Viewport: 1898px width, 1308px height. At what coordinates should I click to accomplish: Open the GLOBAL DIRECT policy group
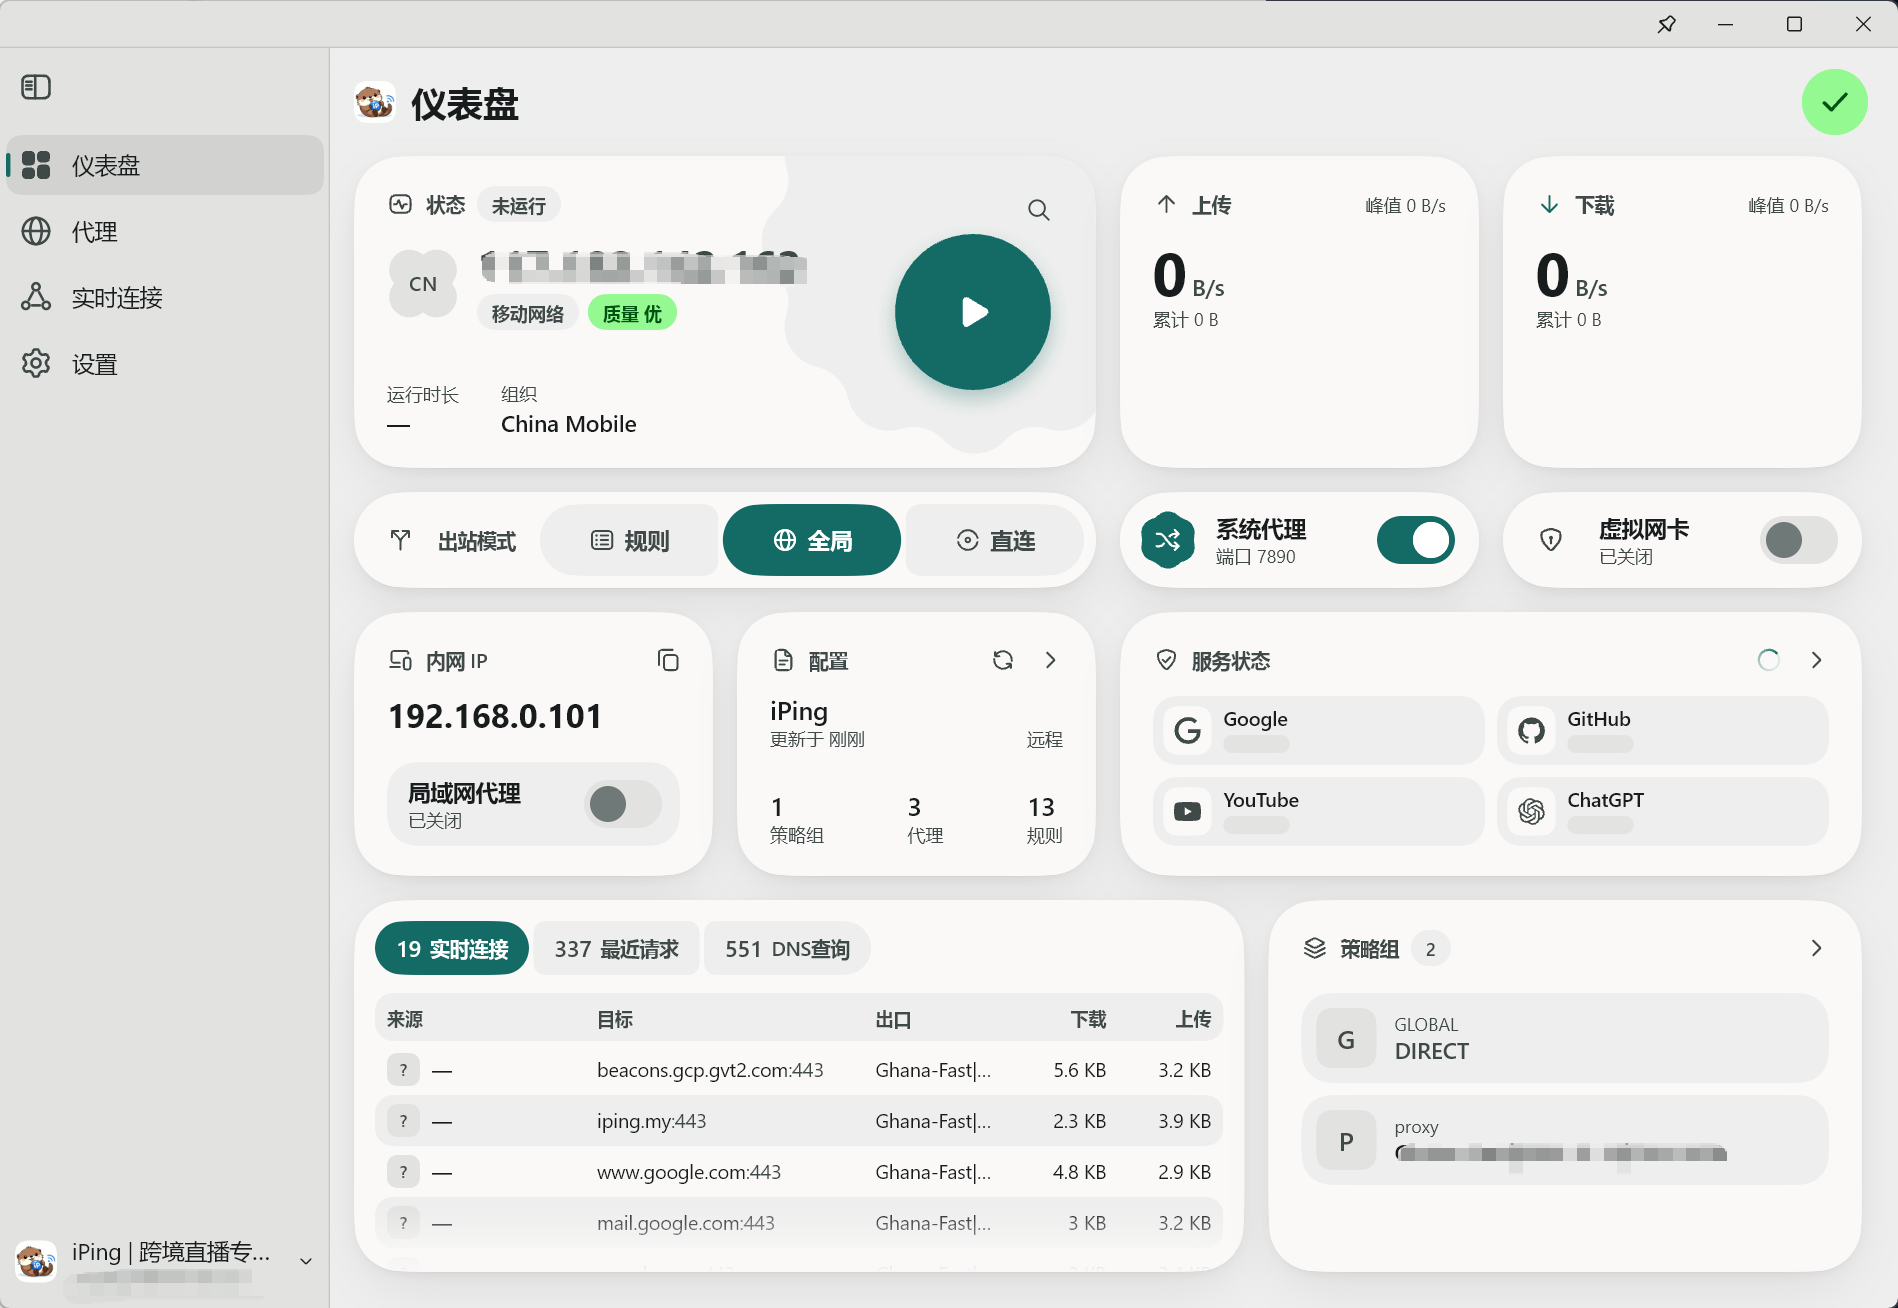1564,1038
